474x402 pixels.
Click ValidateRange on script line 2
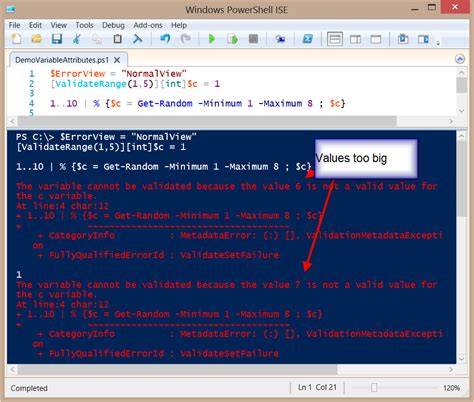[x=91, y=84]
